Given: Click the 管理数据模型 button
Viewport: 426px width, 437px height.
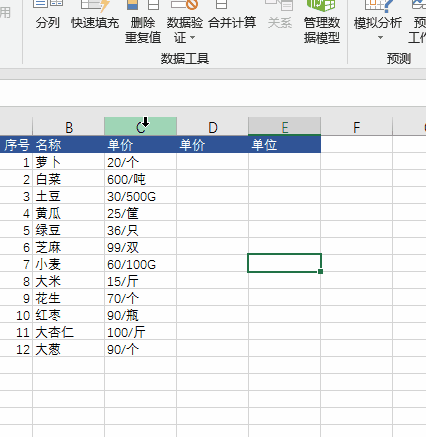Looking at the screenshot, I should click(x=322, y=22).
